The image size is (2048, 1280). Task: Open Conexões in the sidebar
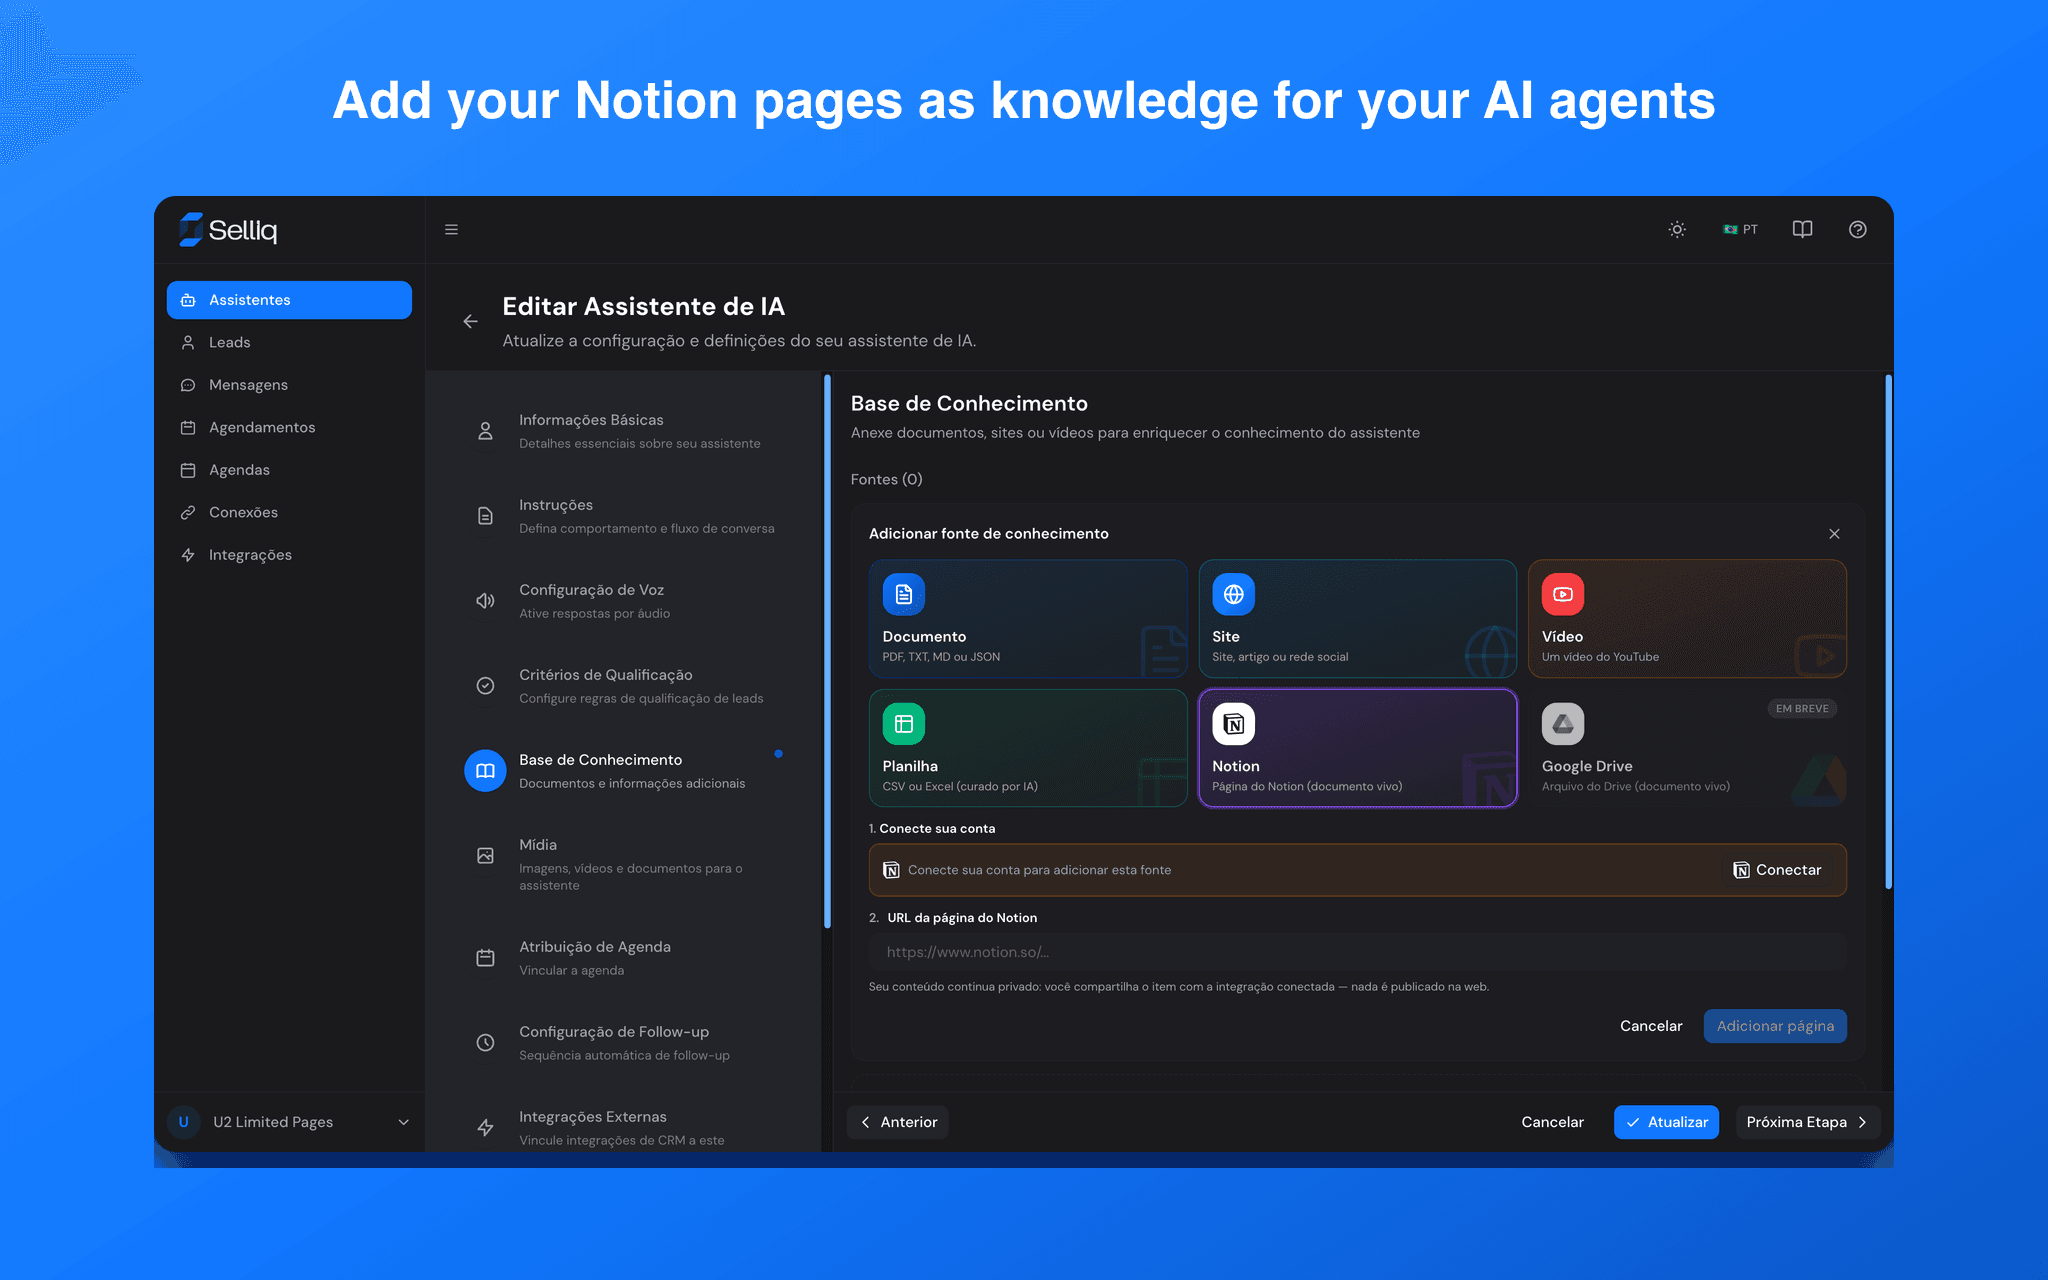click(289, 512)
